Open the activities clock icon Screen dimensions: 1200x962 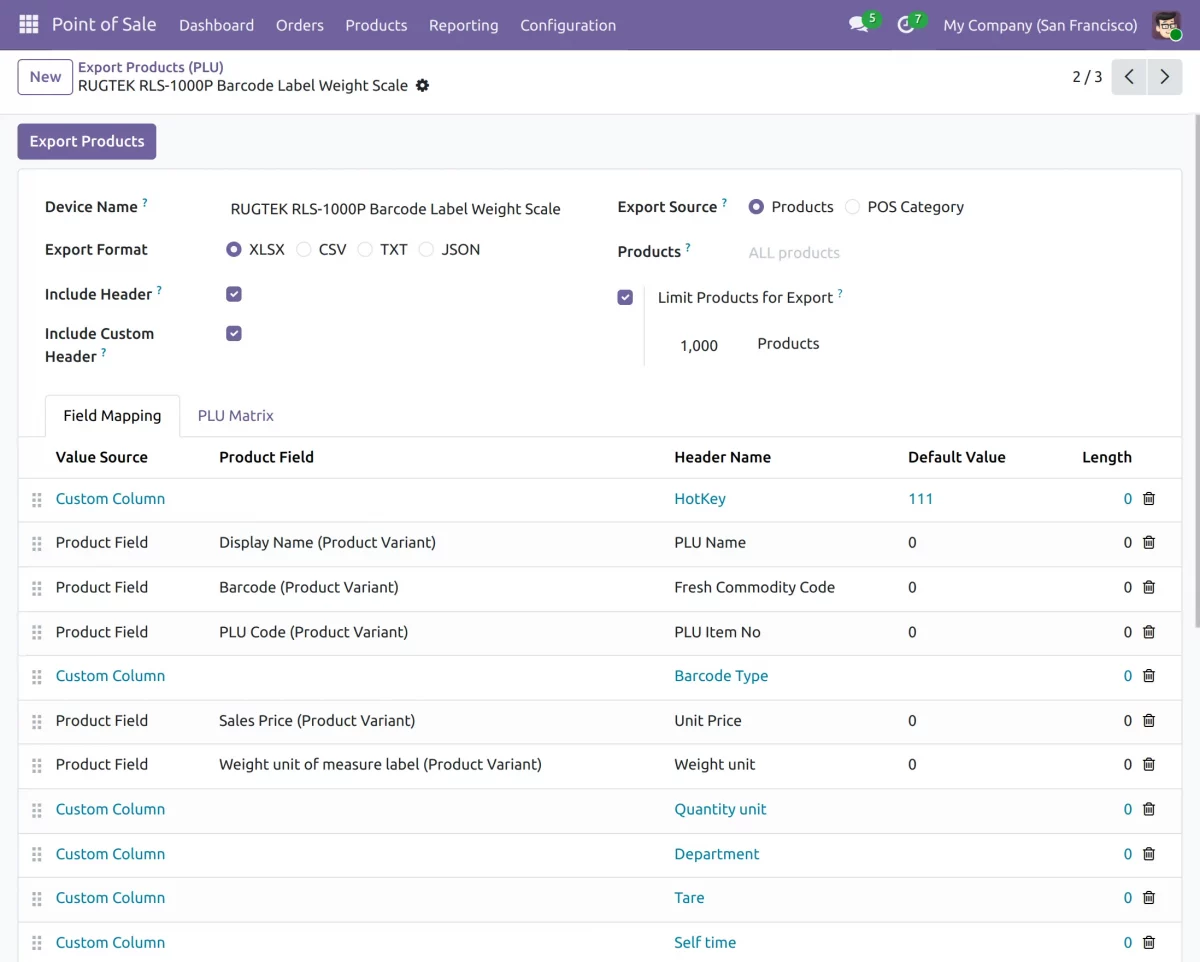click(x=906, y=25)
